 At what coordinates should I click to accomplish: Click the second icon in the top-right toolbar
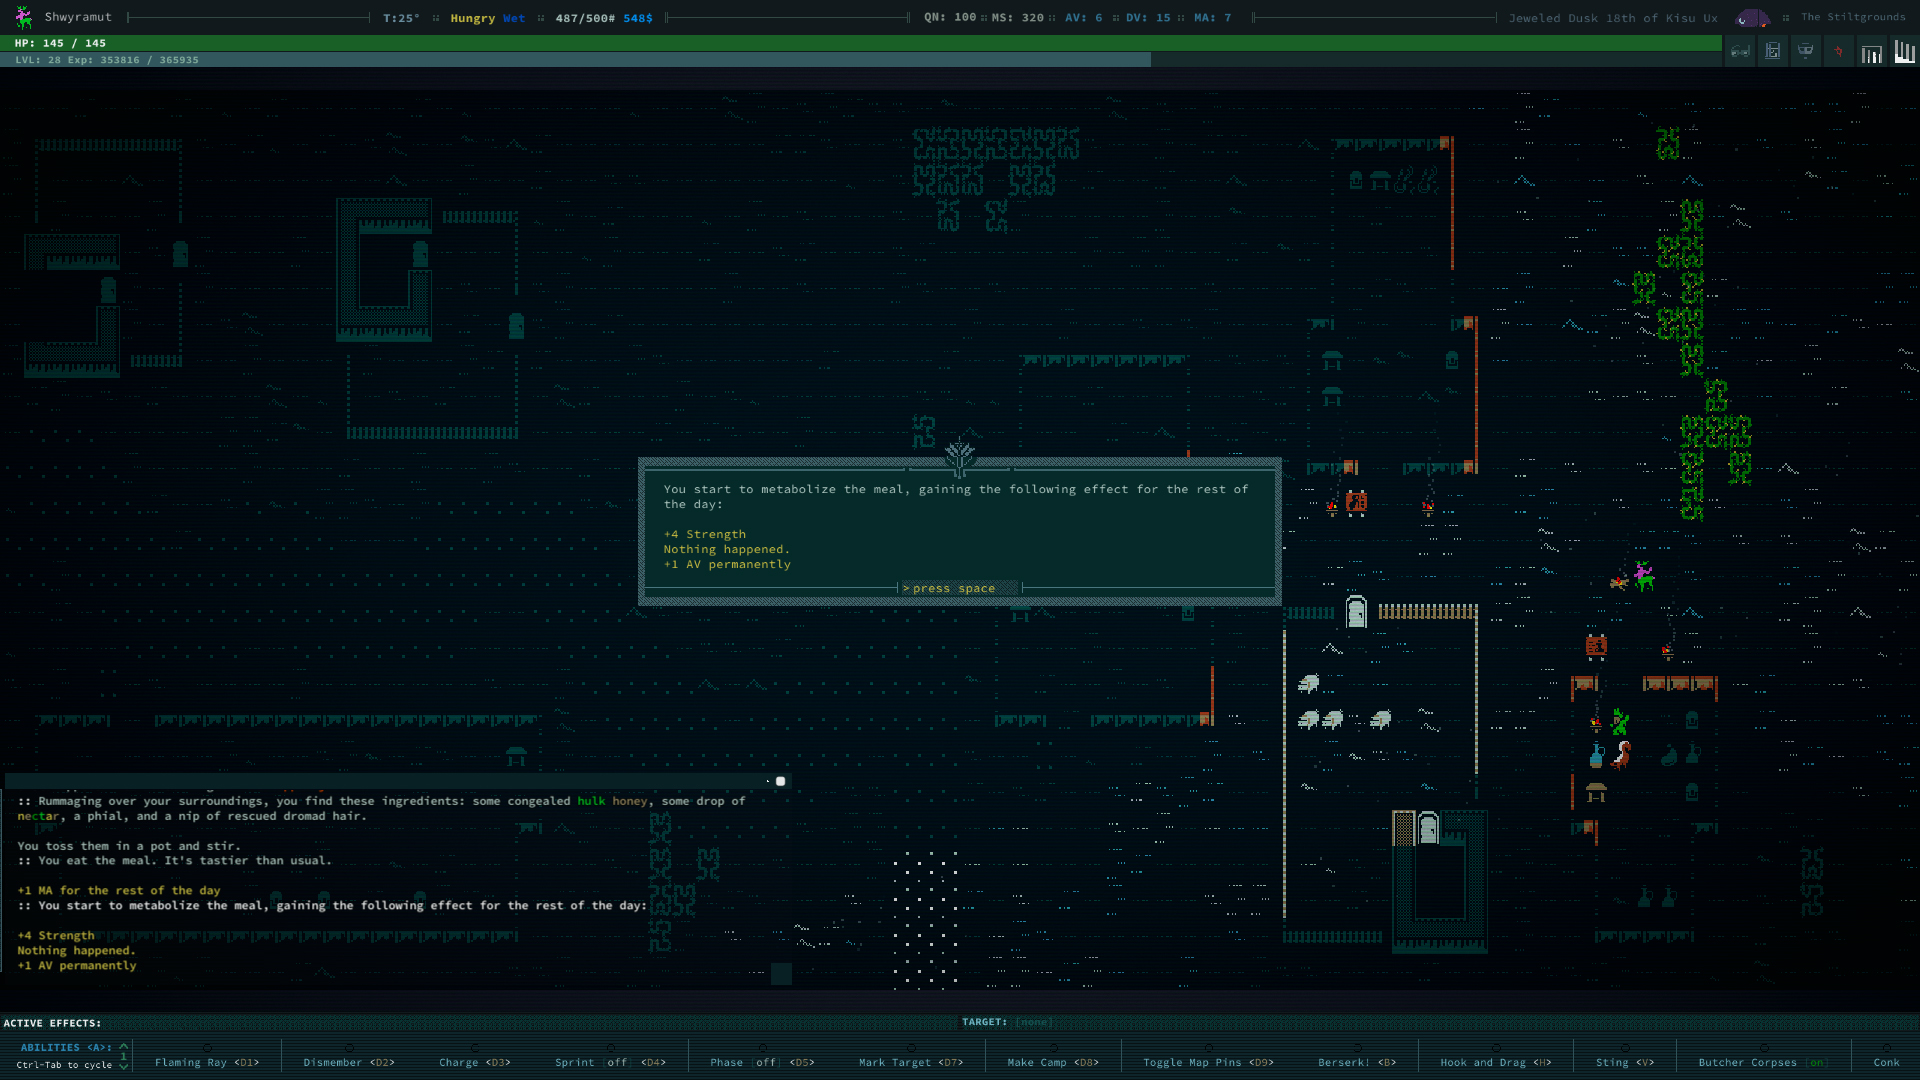point(1772,52)
